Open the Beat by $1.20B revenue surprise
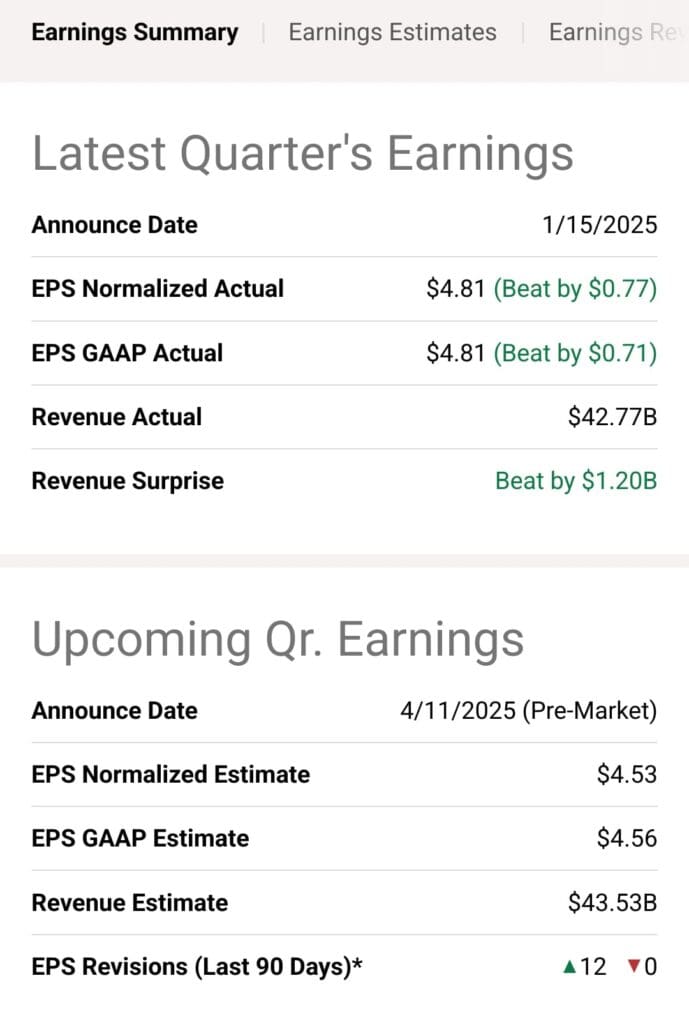 point(576,481)
